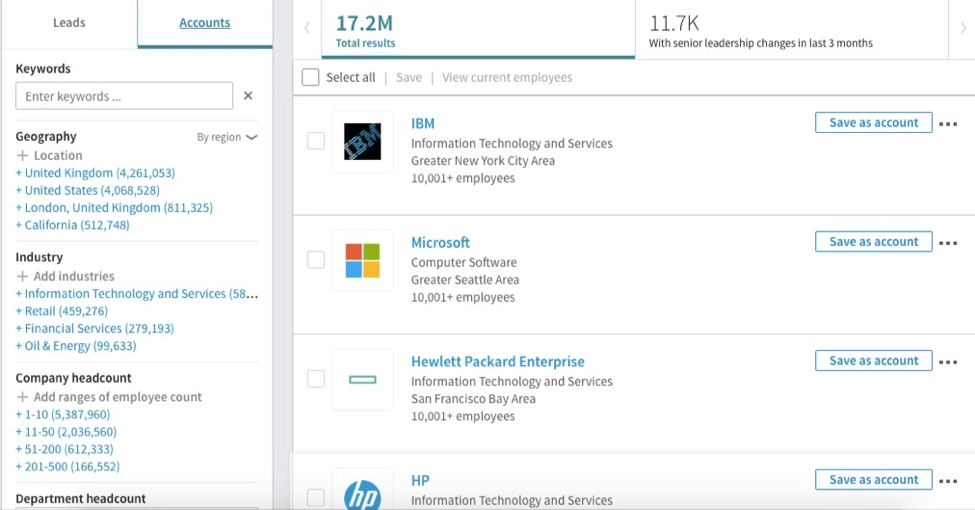Show 17.2M Total results tab

478,29
